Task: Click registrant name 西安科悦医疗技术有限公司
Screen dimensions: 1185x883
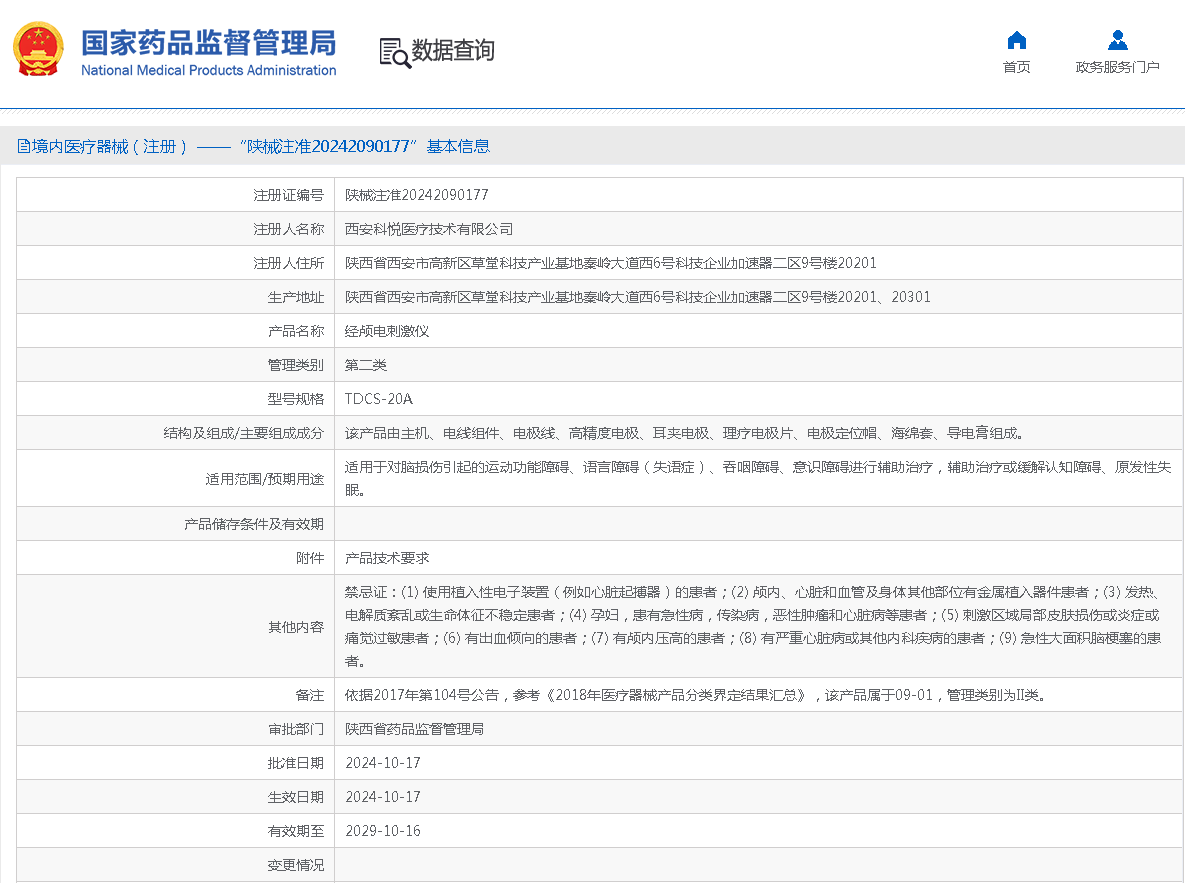Action: [429, 229]
